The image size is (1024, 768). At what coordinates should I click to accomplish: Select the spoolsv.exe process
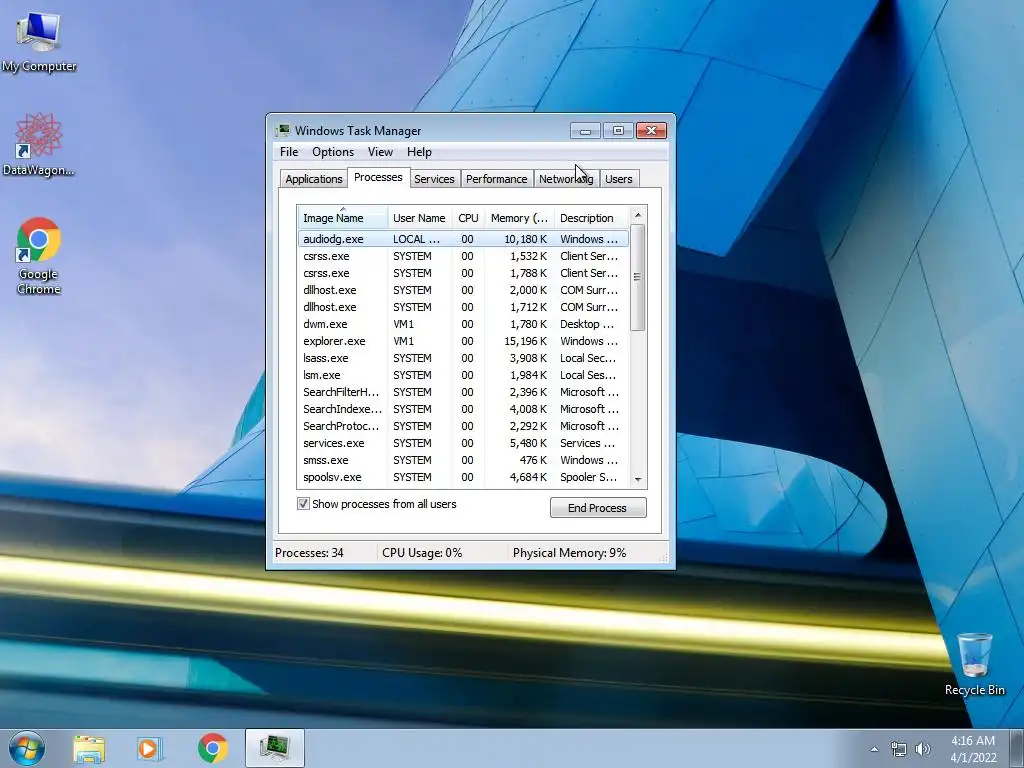click(463, 477)
